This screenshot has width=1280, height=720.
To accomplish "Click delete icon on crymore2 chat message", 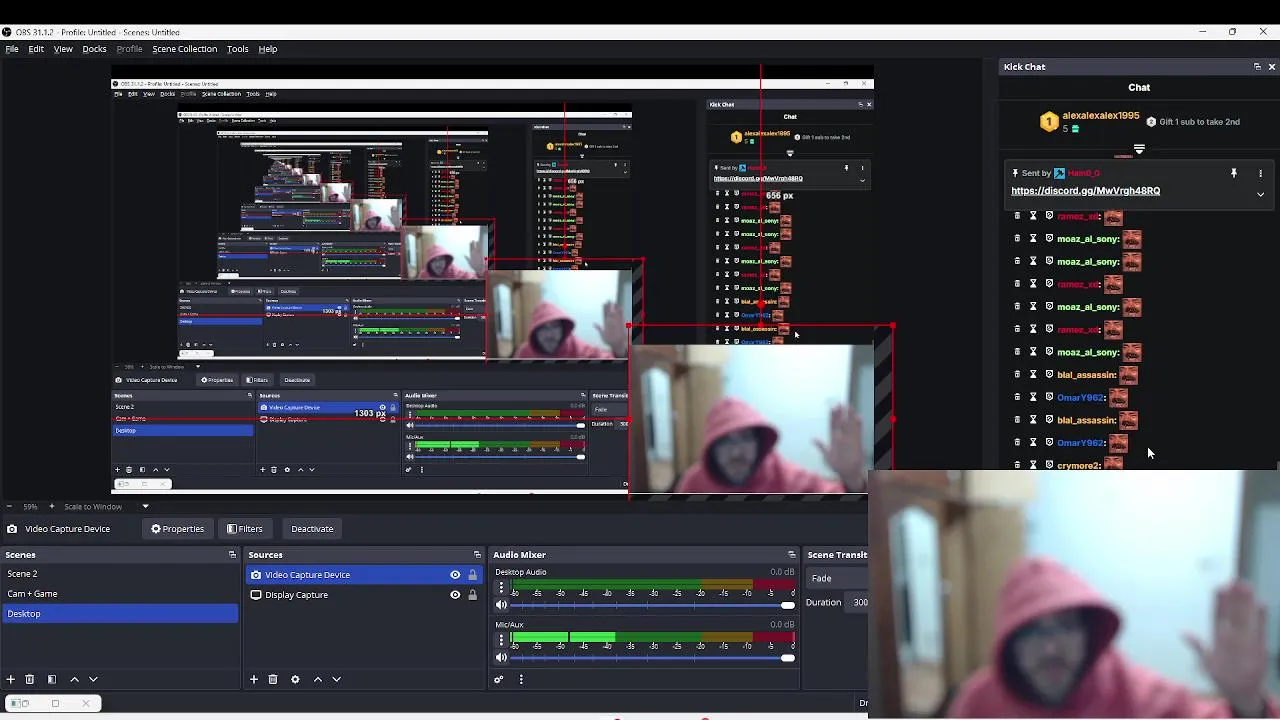I will pos(1017,465).
